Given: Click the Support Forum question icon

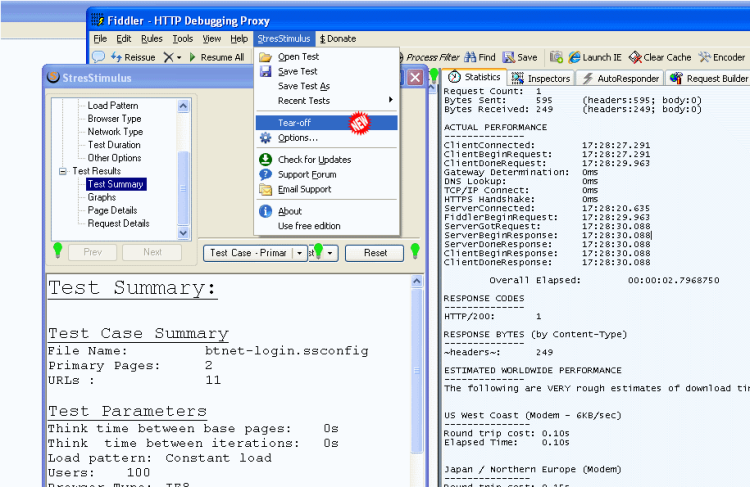Looking at the screenshot, I should pyautogui.click(x=265, y=175).
